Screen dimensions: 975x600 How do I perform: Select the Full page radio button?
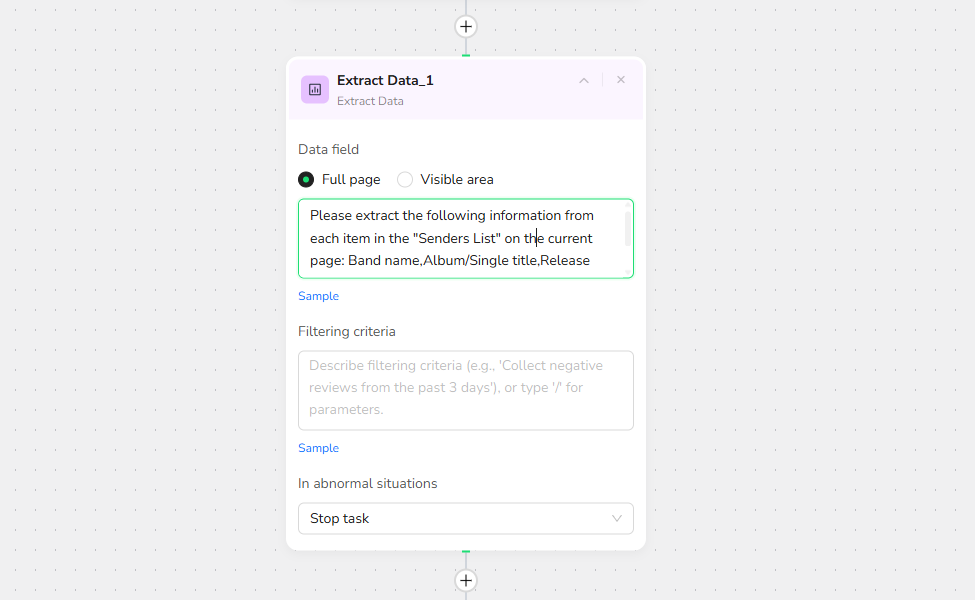point(306,180)
